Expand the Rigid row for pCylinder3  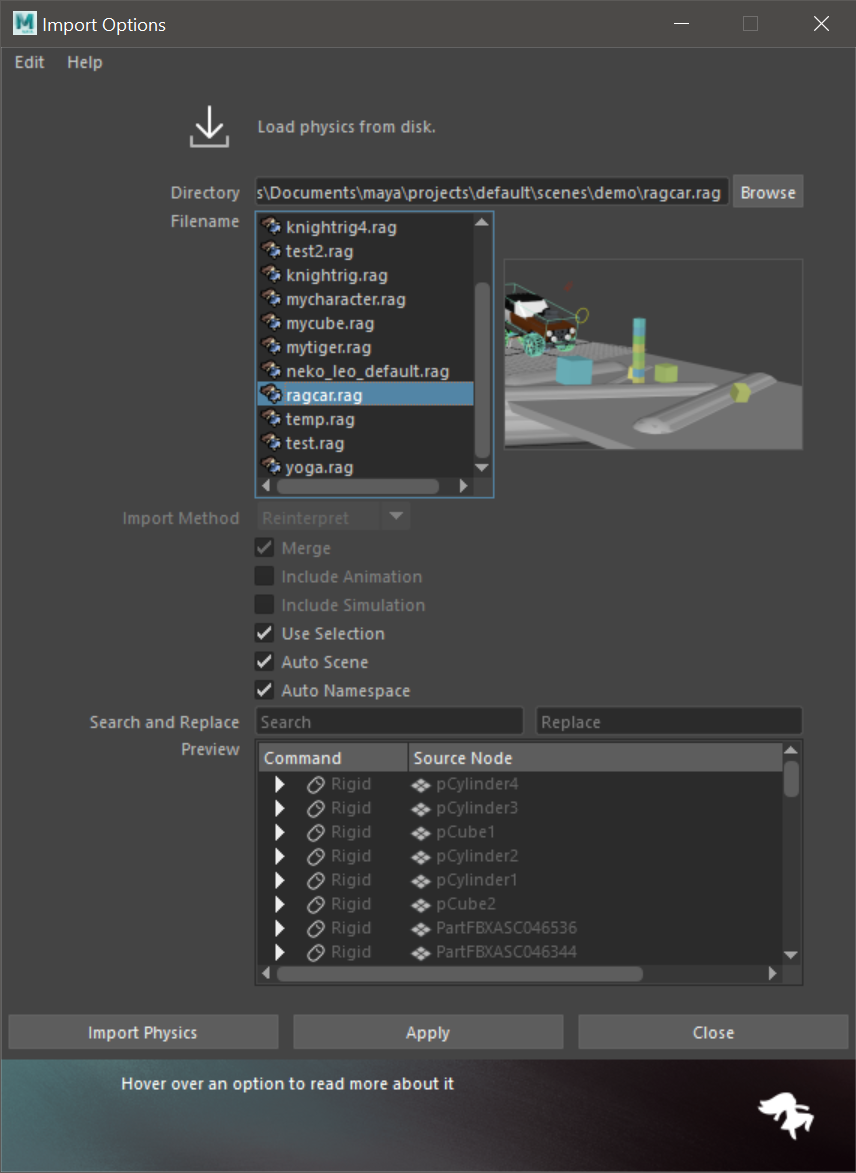pos(280,808)
